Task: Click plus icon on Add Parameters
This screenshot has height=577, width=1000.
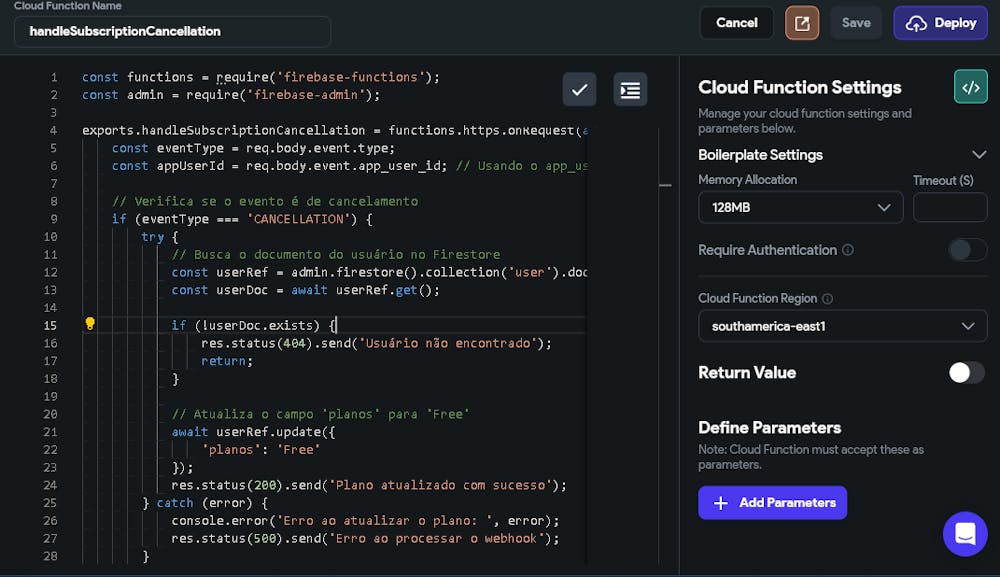Action: pos(721,503)
